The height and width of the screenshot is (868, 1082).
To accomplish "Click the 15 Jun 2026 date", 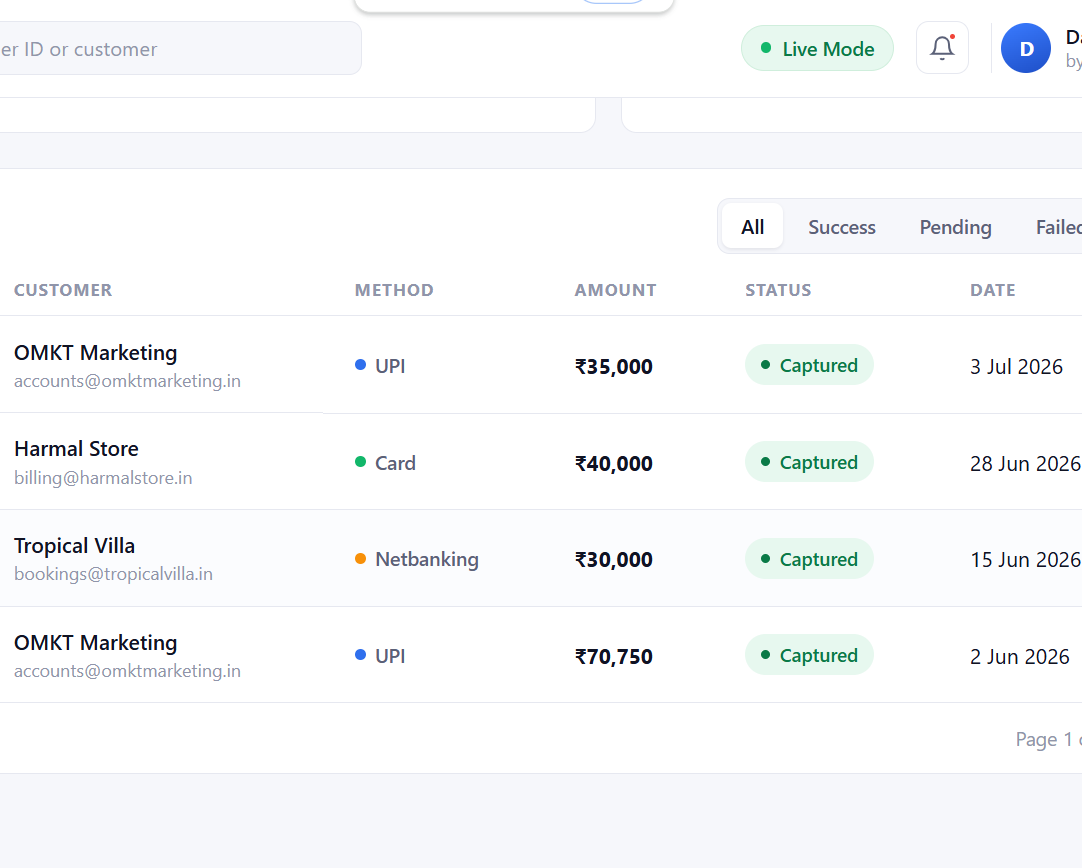I will coord(1025,560).
